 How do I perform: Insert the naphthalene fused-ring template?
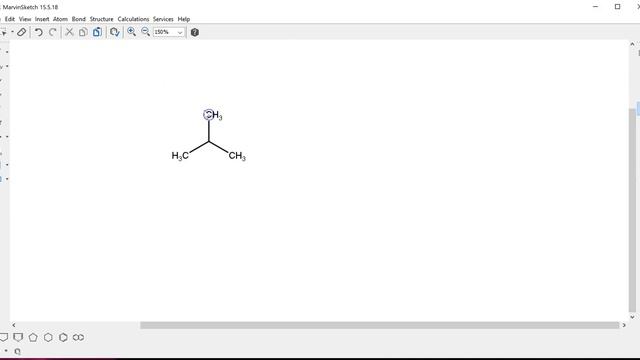[78, 337]
